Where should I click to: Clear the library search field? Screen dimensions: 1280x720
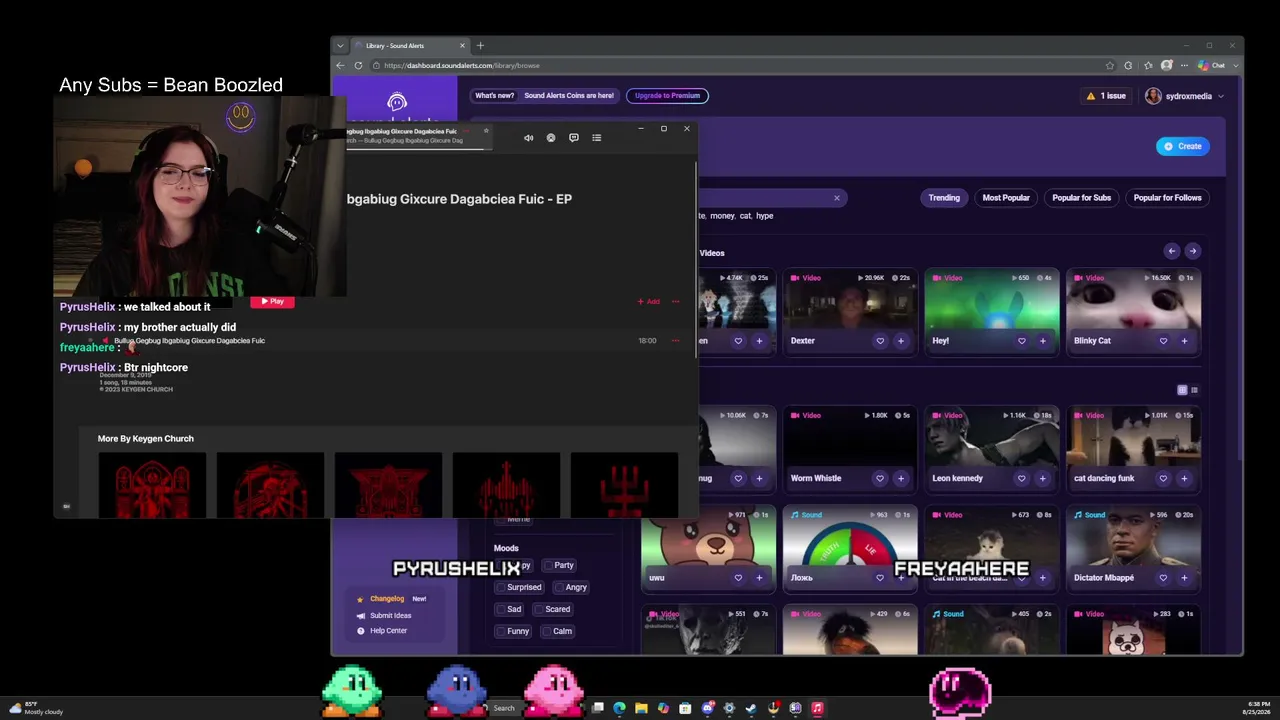(x=837, y=198)
